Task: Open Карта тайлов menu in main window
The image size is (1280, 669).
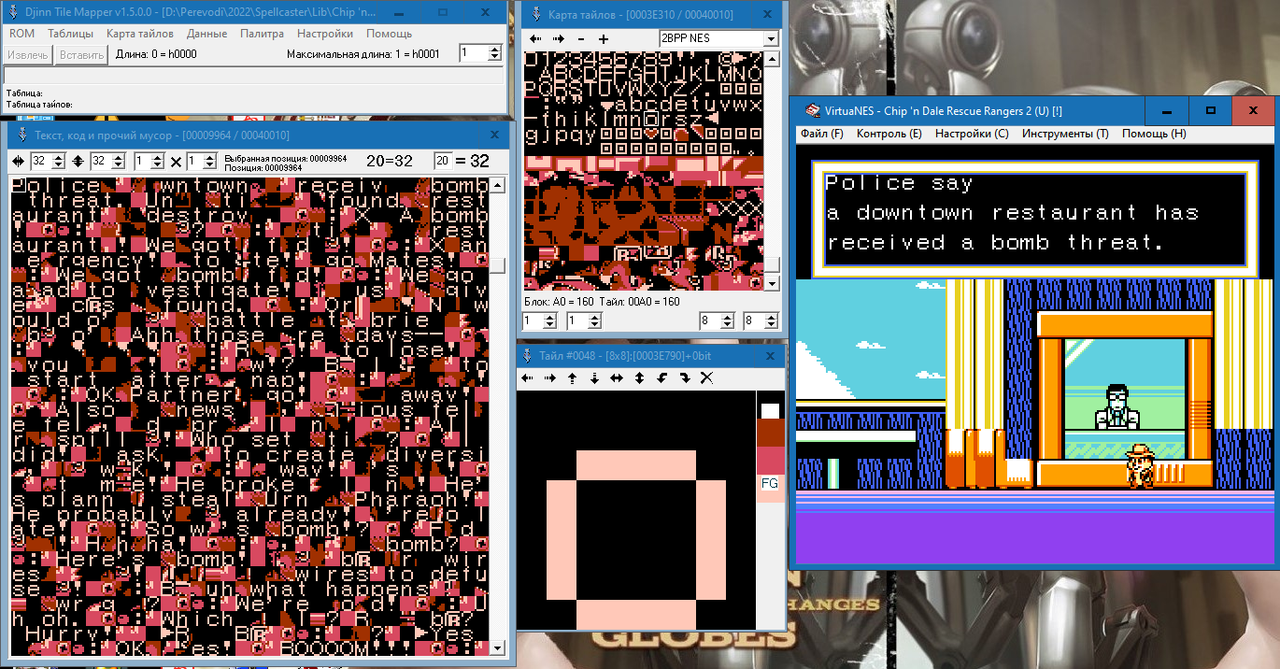Action: (140, 33)
